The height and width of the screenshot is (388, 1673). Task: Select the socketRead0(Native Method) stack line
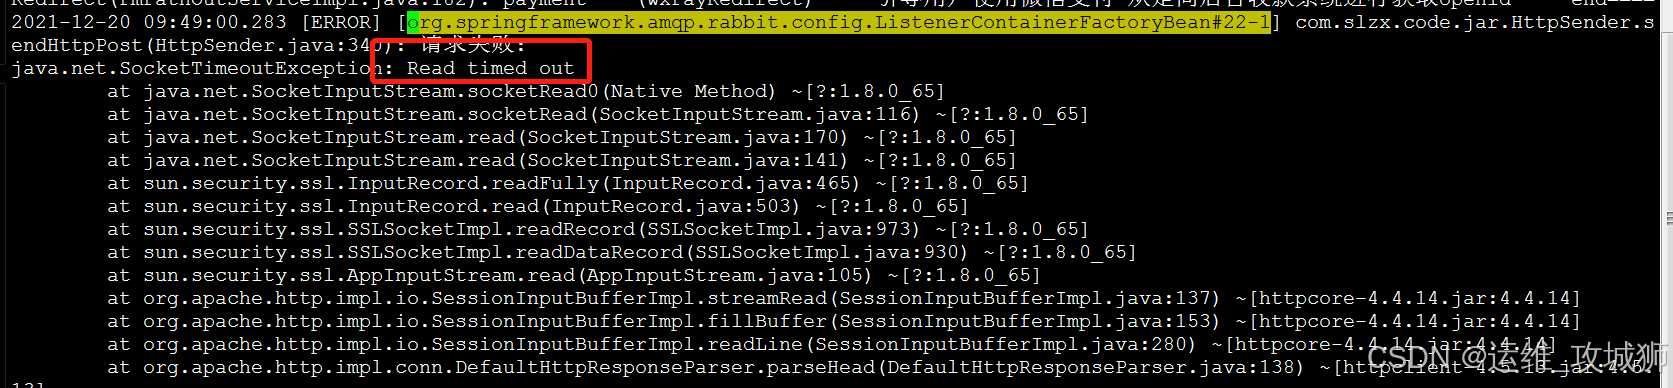pos(526,91)
